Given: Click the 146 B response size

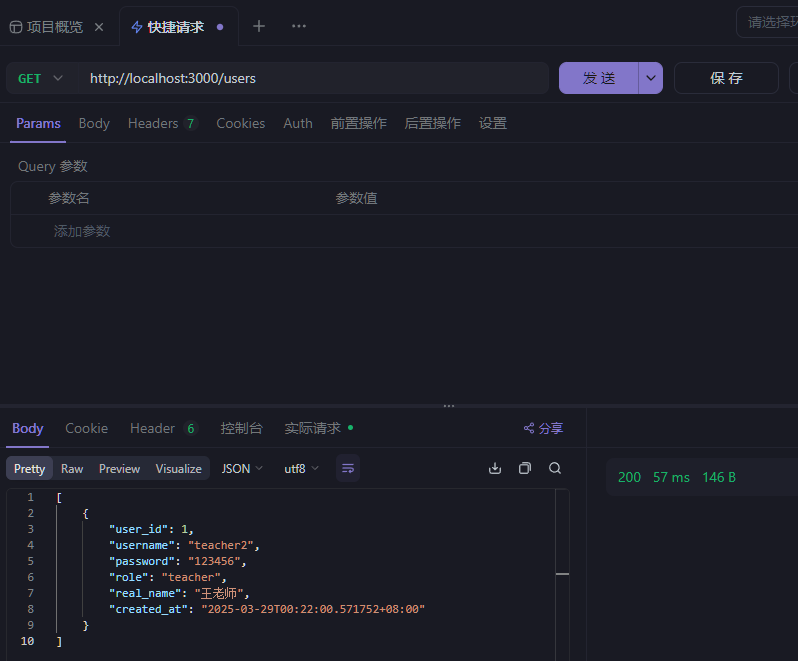Looking at the screenshot, I should (719, 477).
